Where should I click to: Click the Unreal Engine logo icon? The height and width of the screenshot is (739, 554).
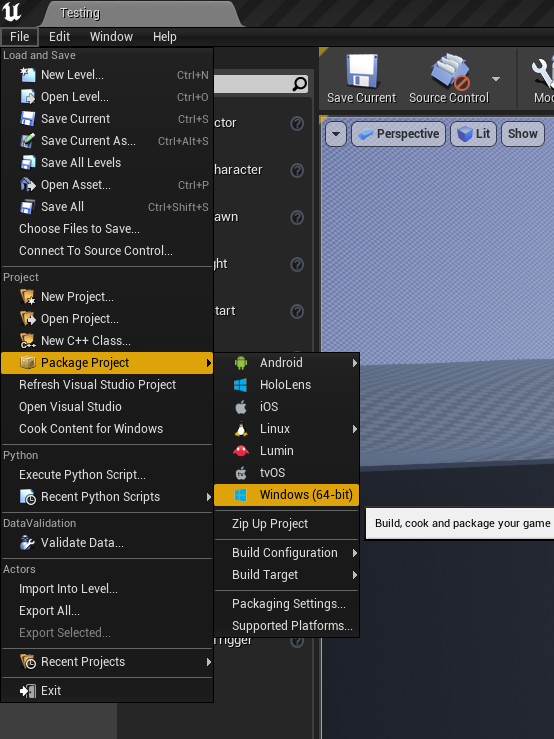(x=11, y=12)
